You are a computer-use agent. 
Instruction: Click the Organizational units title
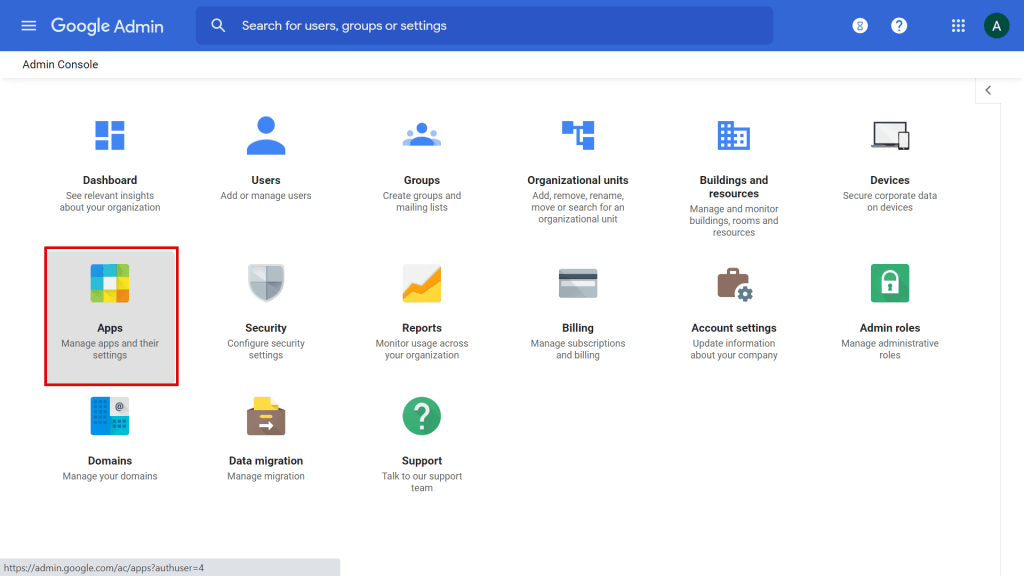(x=578, y=180)
